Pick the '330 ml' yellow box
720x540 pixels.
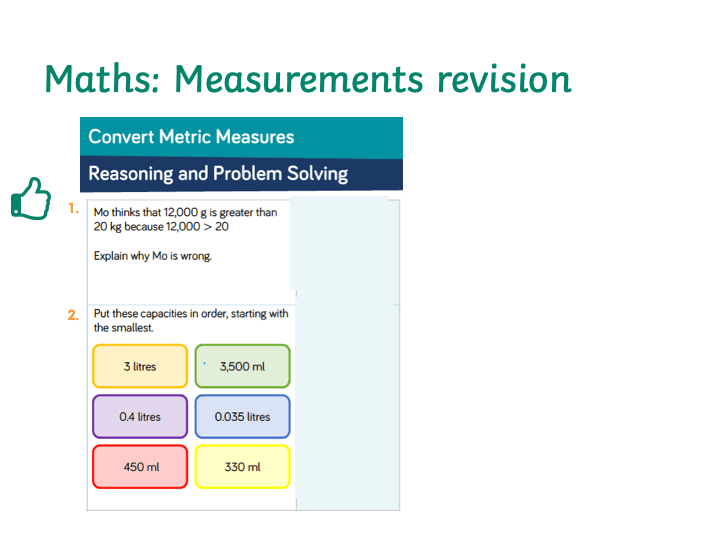[242, 467]
